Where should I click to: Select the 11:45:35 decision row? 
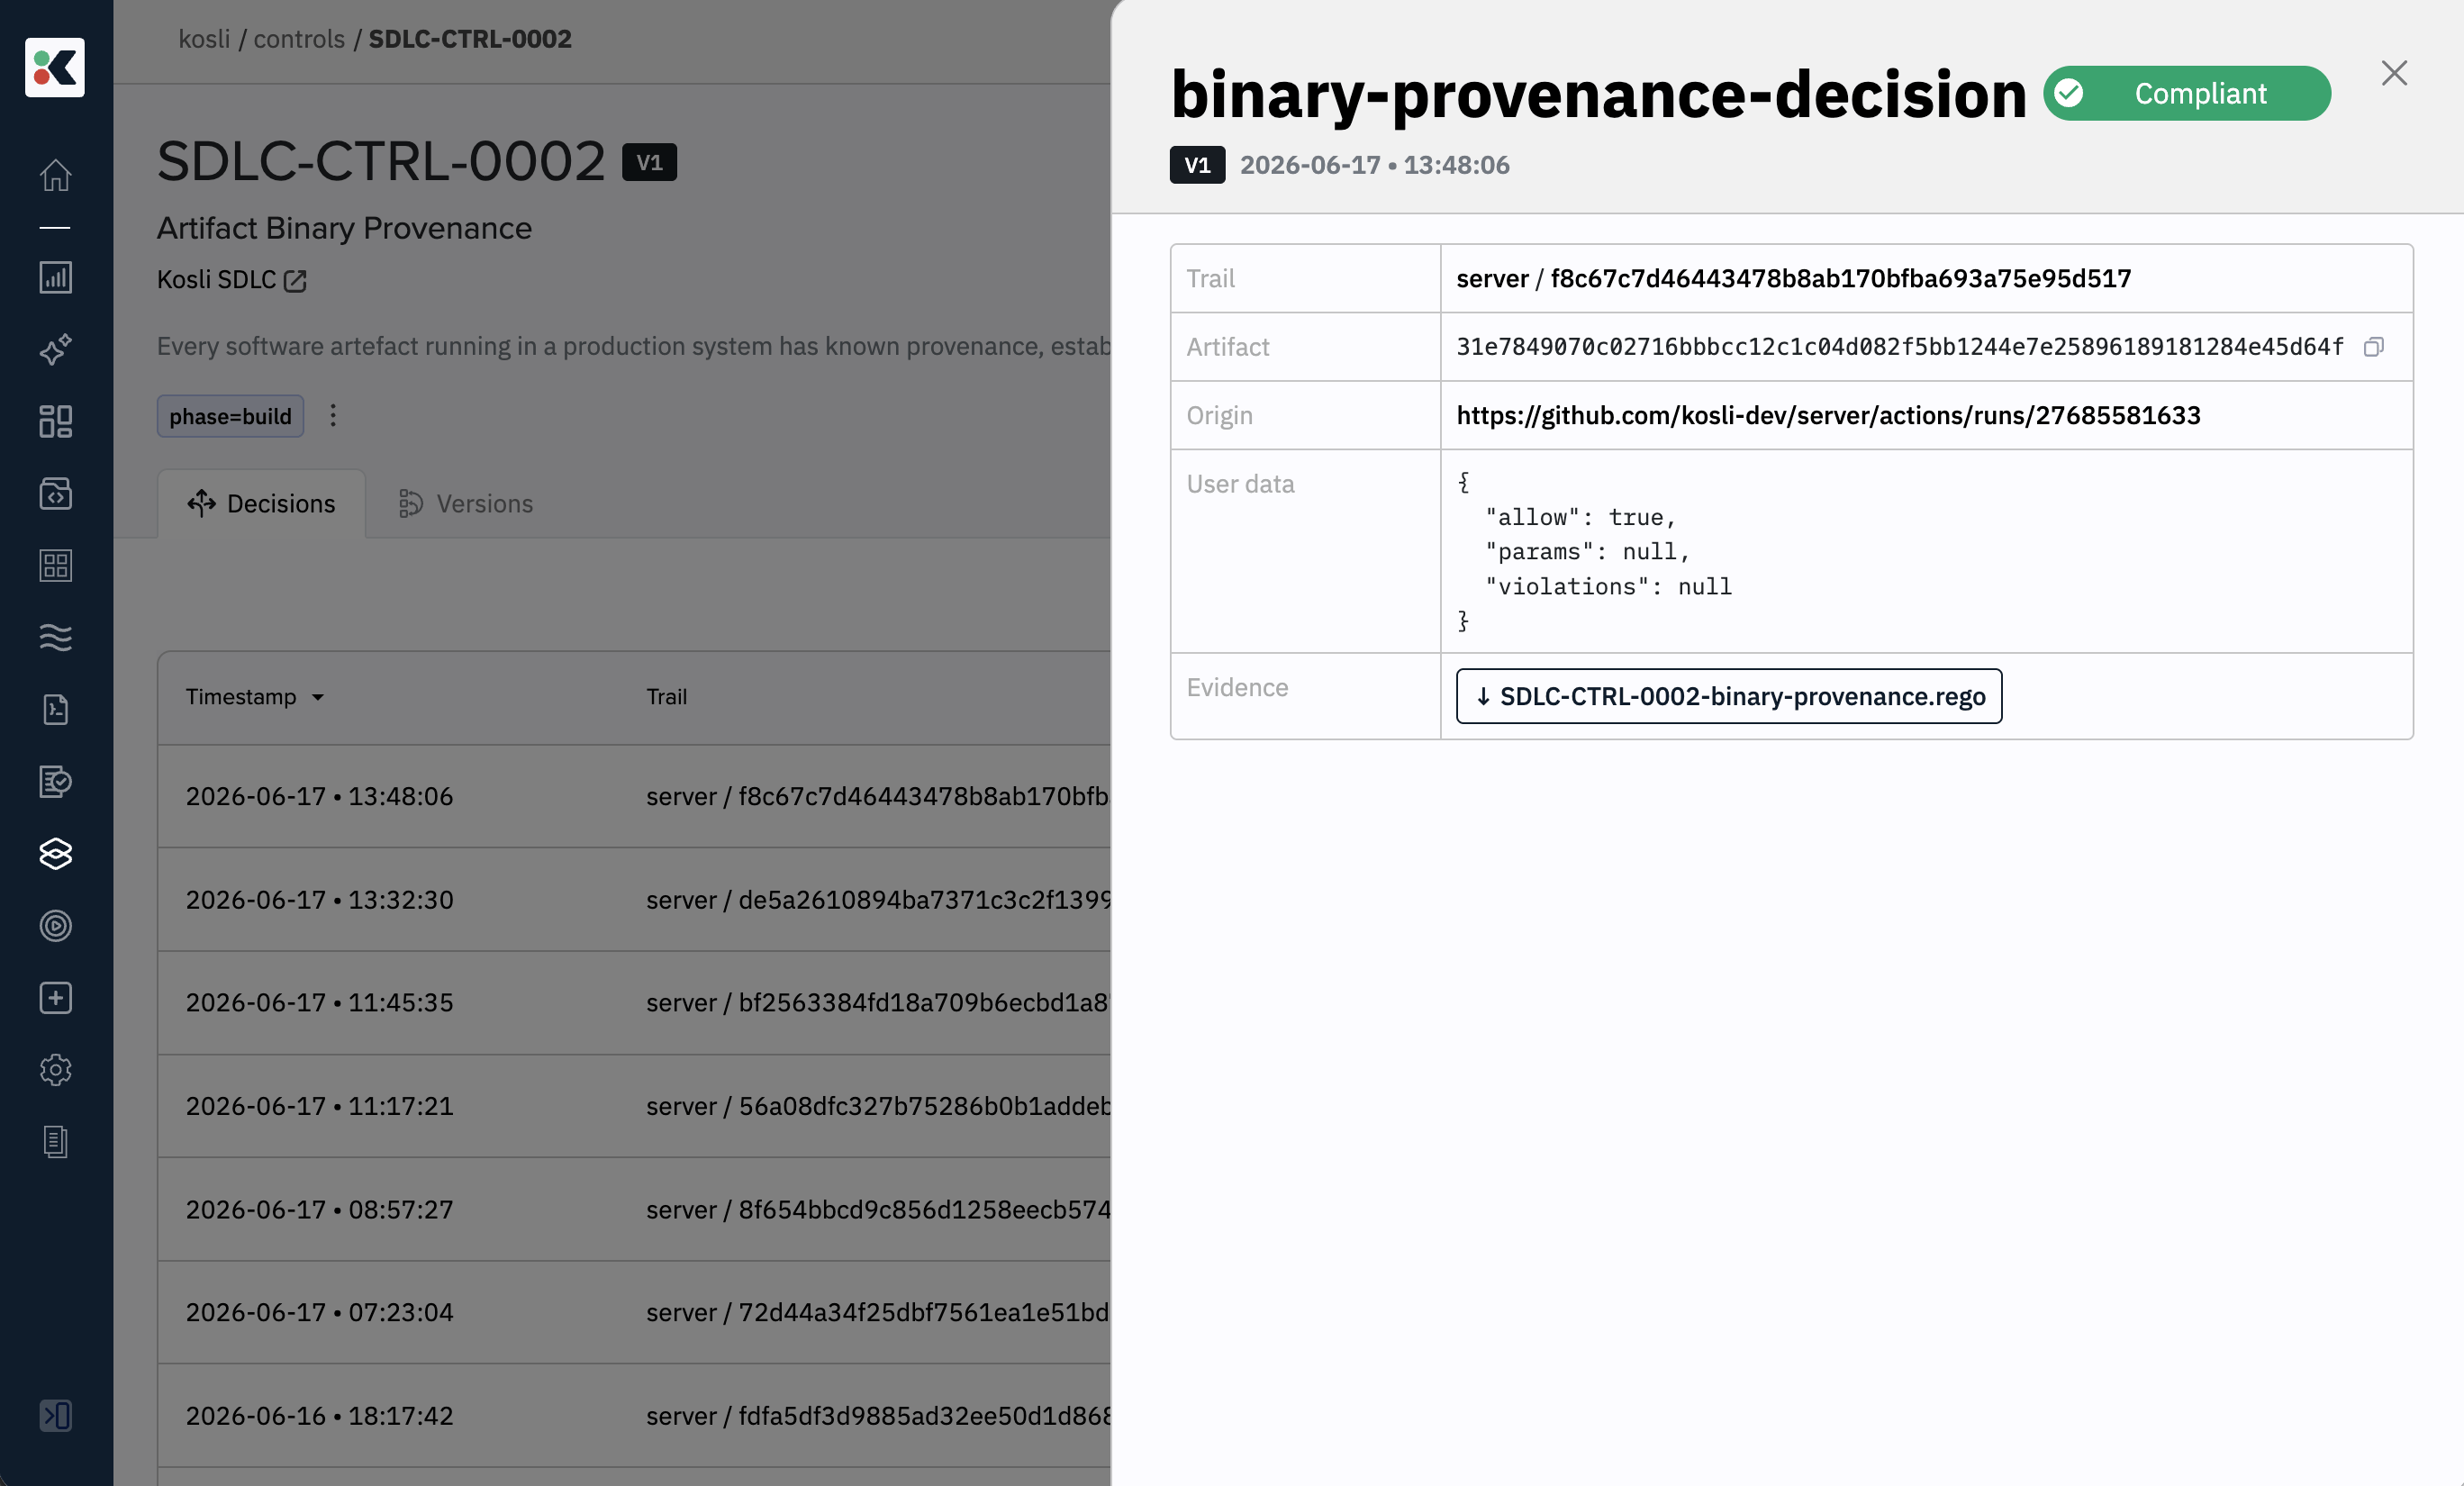click(634, 1002)
